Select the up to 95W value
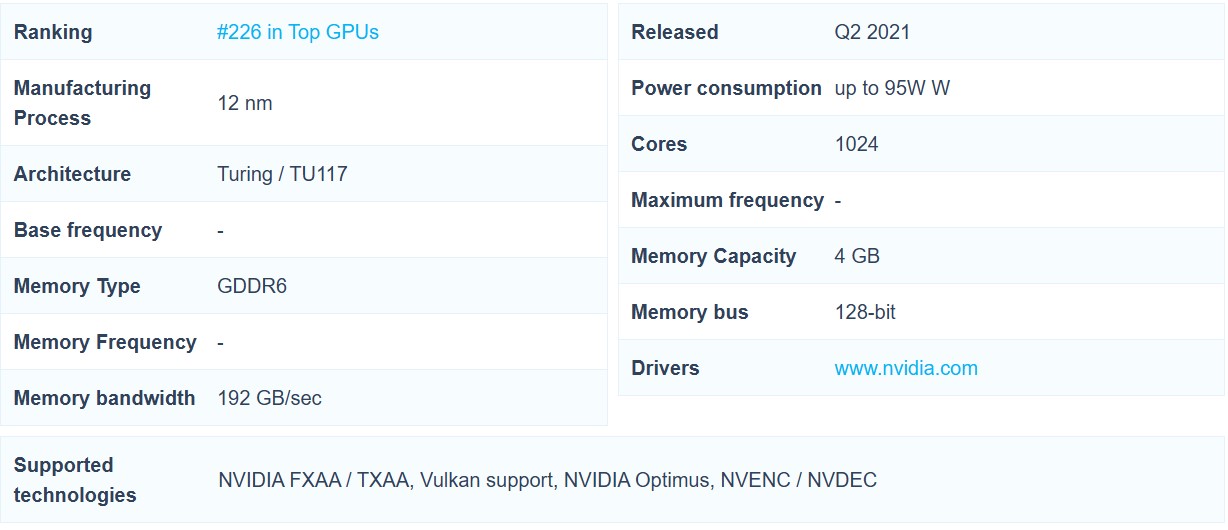Viewport: 1228px width, 530px height. (x=891, y=88)
